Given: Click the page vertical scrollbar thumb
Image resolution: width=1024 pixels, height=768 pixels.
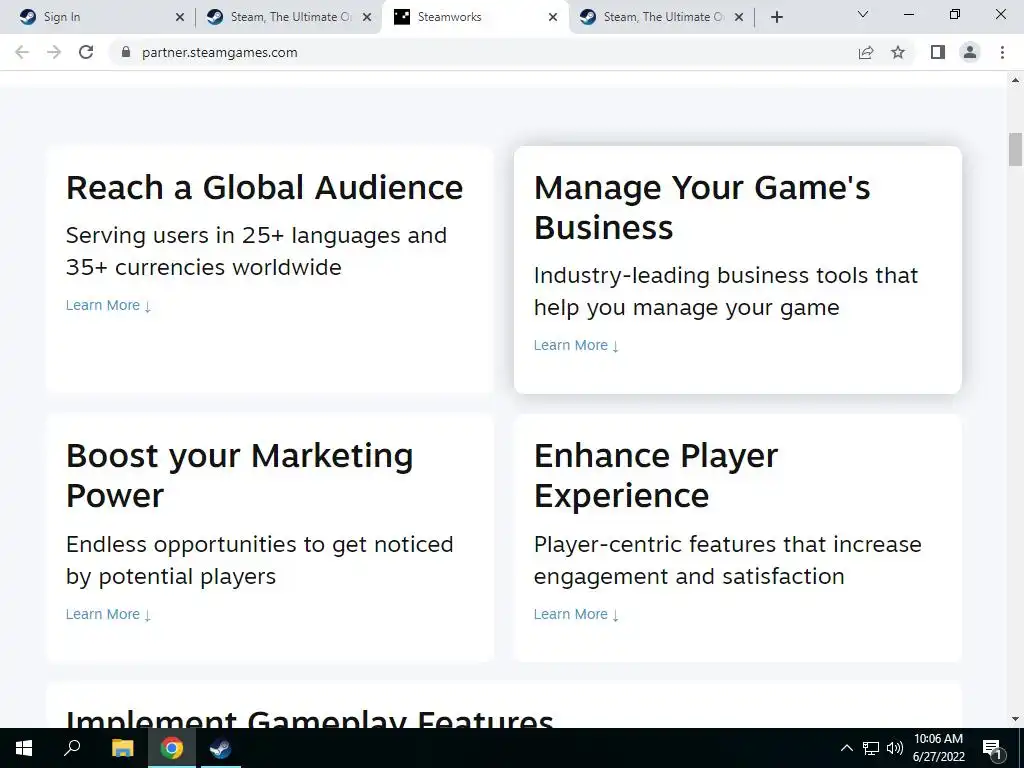Looking at the screenshot, I should (1015, 150).
